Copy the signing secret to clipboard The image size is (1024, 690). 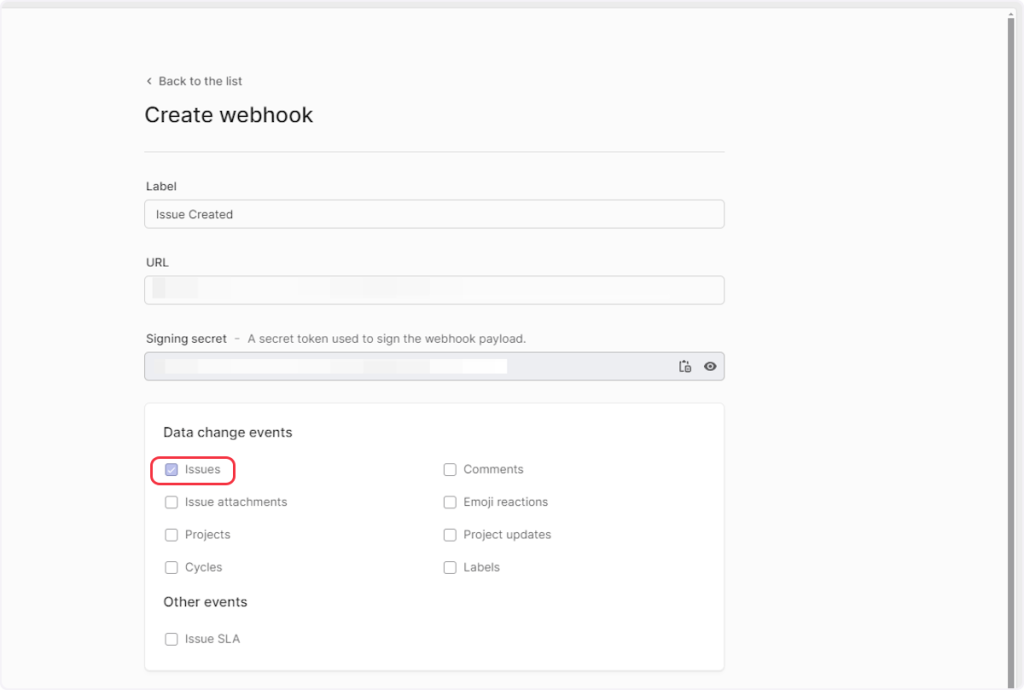pos(685,367)
